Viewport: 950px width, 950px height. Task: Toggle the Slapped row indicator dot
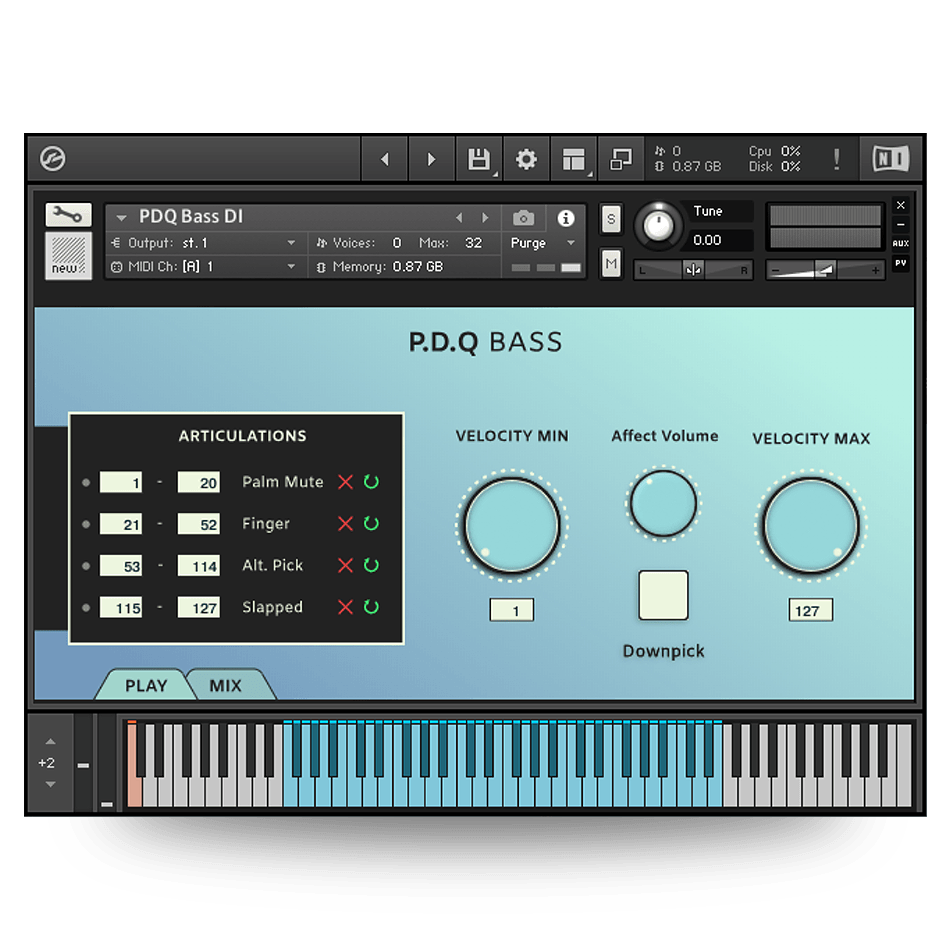click(x=86, y=607)
